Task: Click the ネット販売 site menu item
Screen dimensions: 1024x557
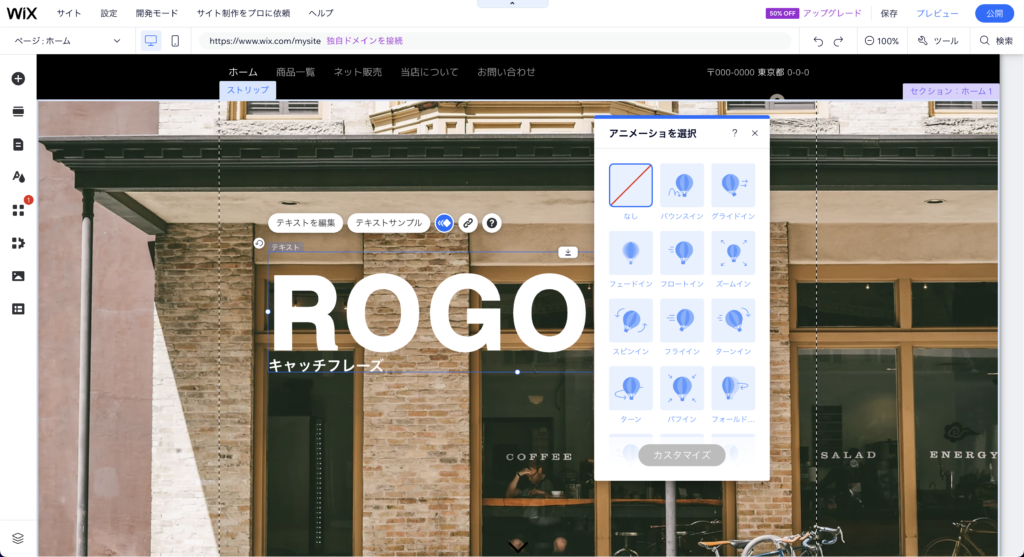Action: coord(358,72)
